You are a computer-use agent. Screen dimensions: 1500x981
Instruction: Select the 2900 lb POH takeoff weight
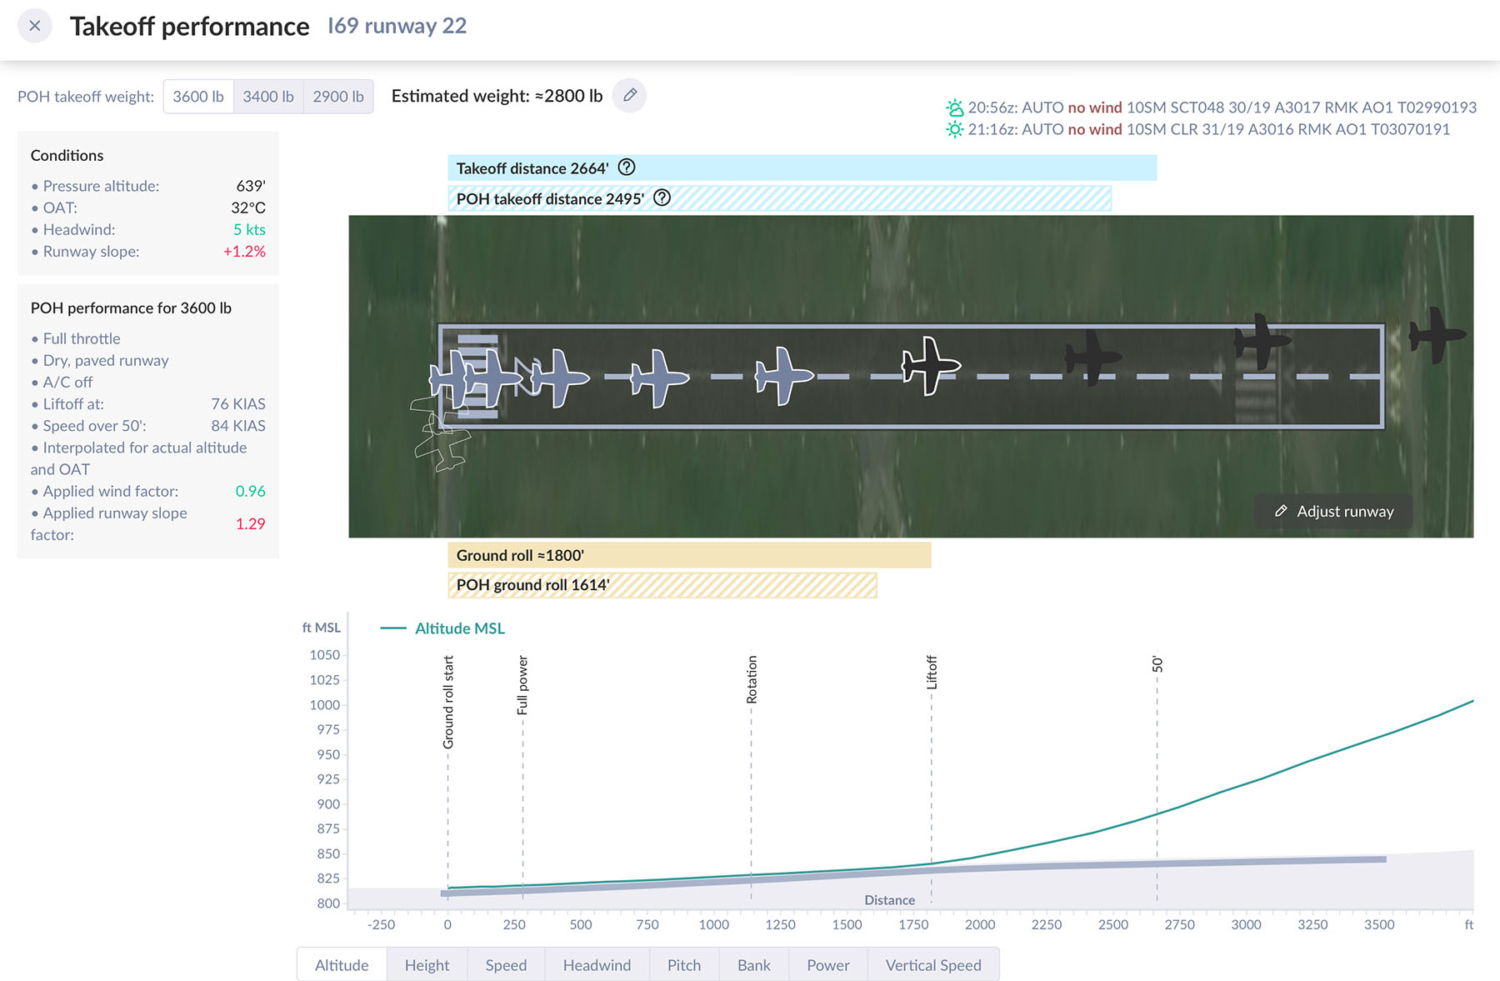point(337,96)
